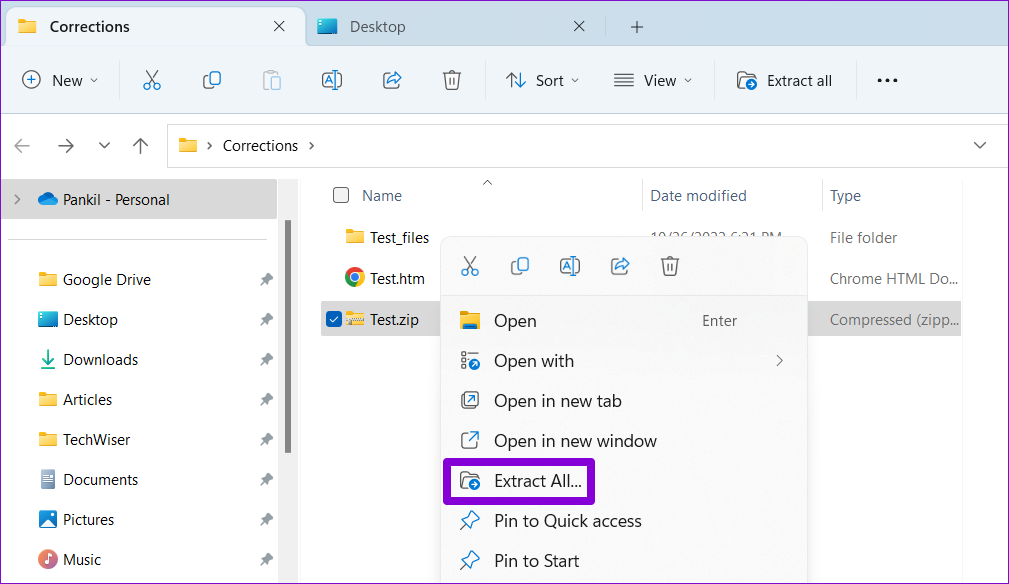1009x584 pixels.
Task: Select Pin to Start
Action: coord(624,561)
